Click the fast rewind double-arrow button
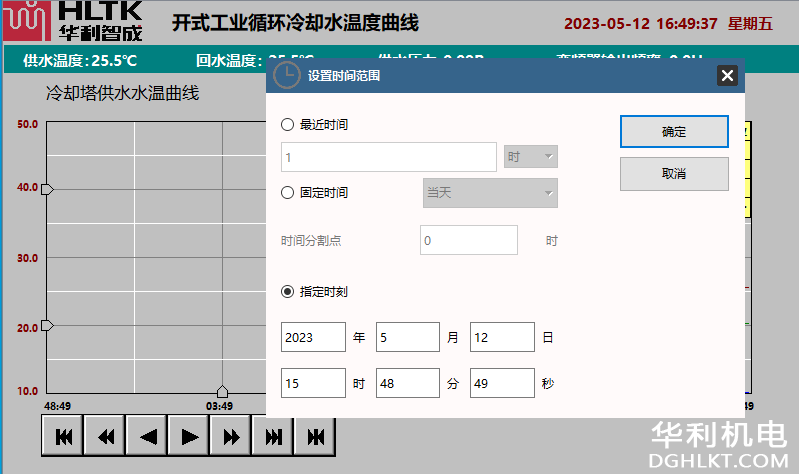The image size is (799, 474). 105,436
